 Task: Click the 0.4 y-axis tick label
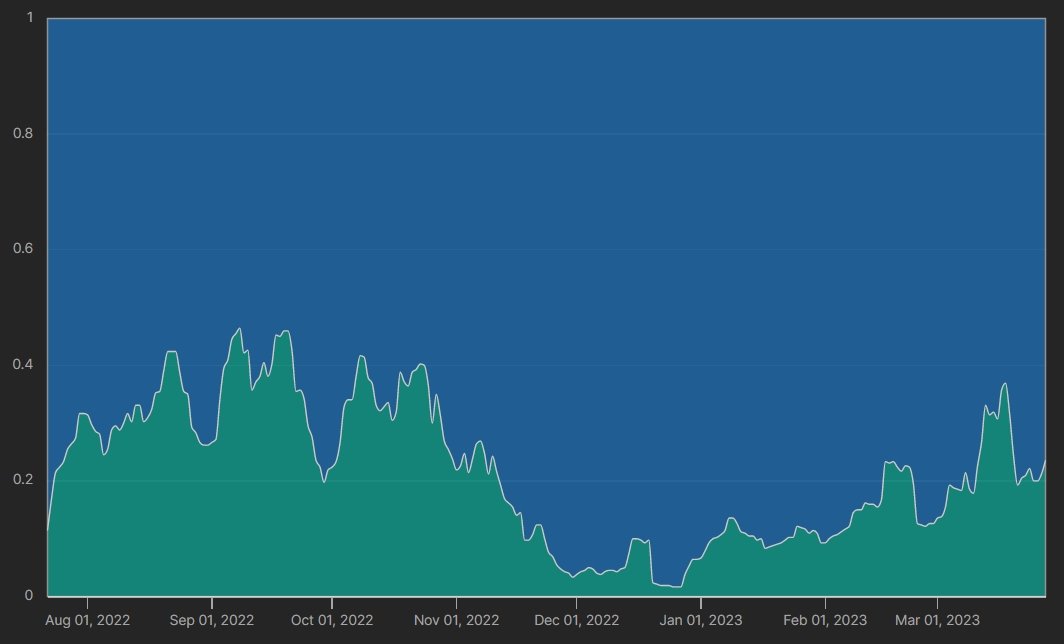23,365
